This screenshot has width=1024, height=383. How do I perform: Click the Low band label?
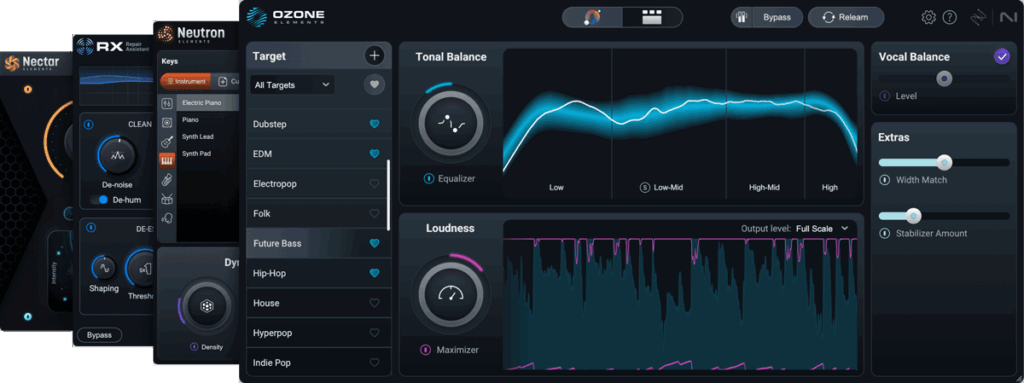(556, 188)
